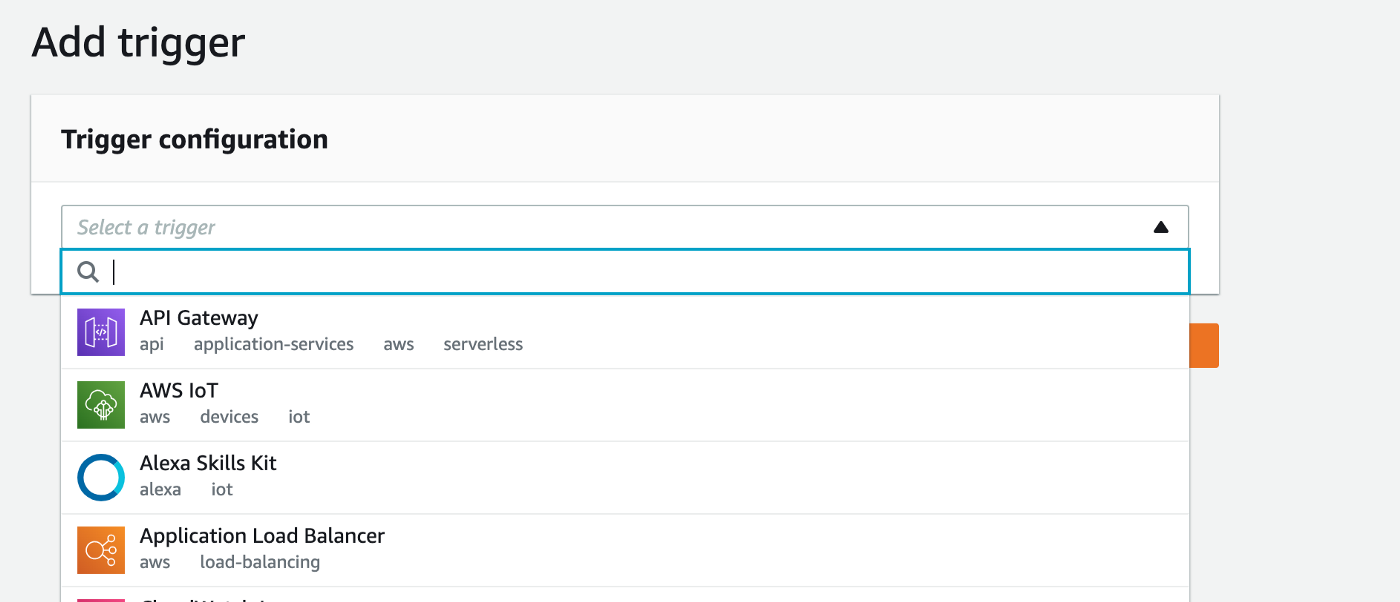Choose AWS IoT from the trigger list
Viewport: 1400px width, 602px height.
[x=625, y=405]
